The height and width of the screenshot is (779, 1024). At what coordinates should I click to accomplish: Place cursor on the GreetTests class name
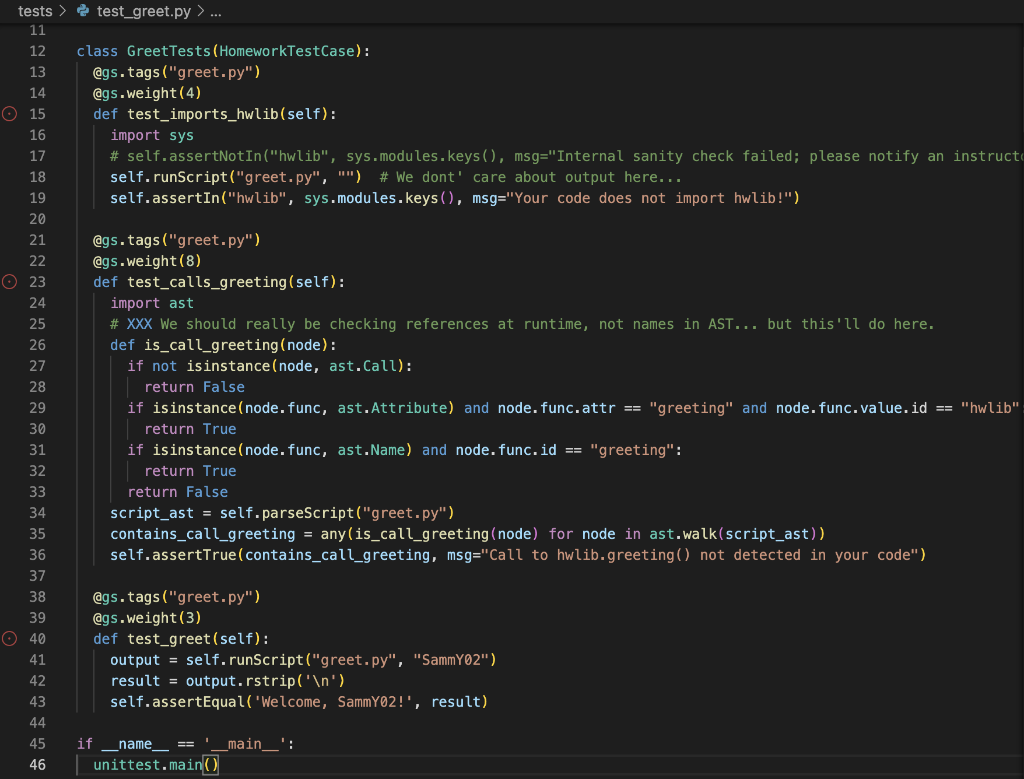pyautogui.click(x=169, y=50)
